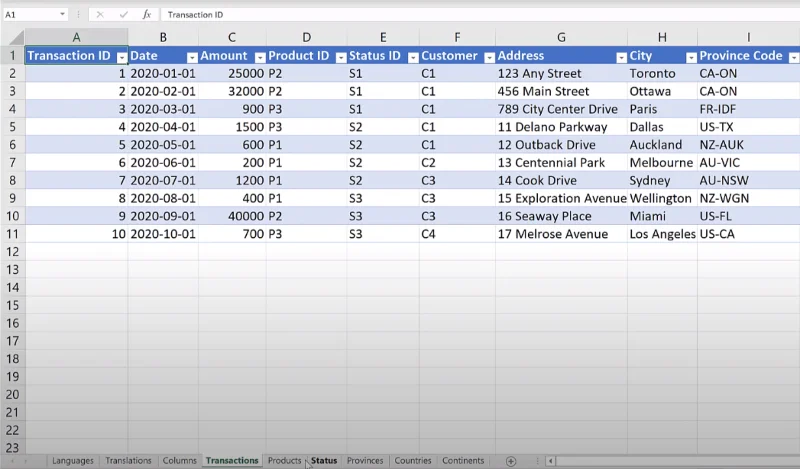Select row 23 header

click(12, 448)
